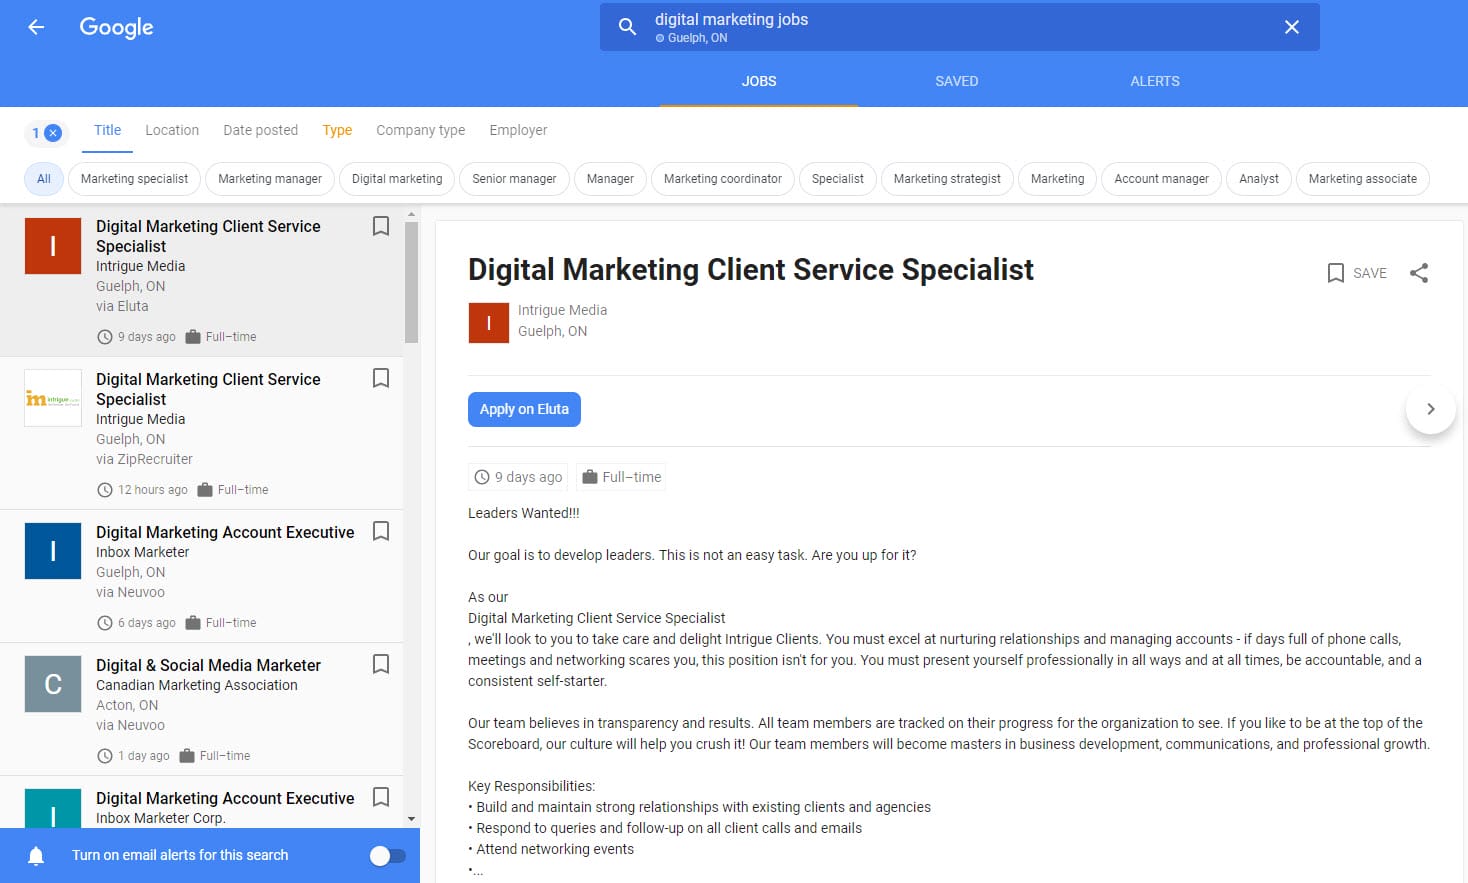The image size is (1468, 883).
Task: Expand the Employer filter options
Action: (518, 130)
